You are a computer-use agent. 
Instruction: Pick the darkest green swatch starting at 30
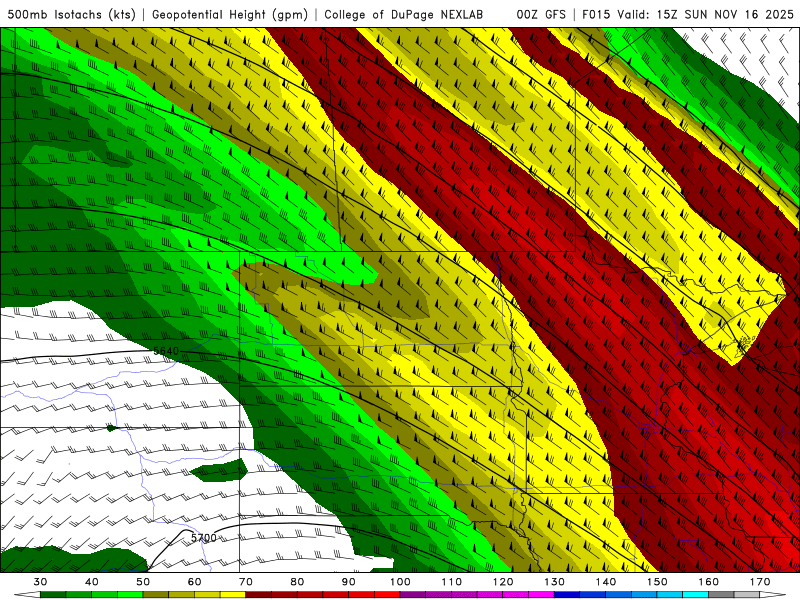(53, 595)
